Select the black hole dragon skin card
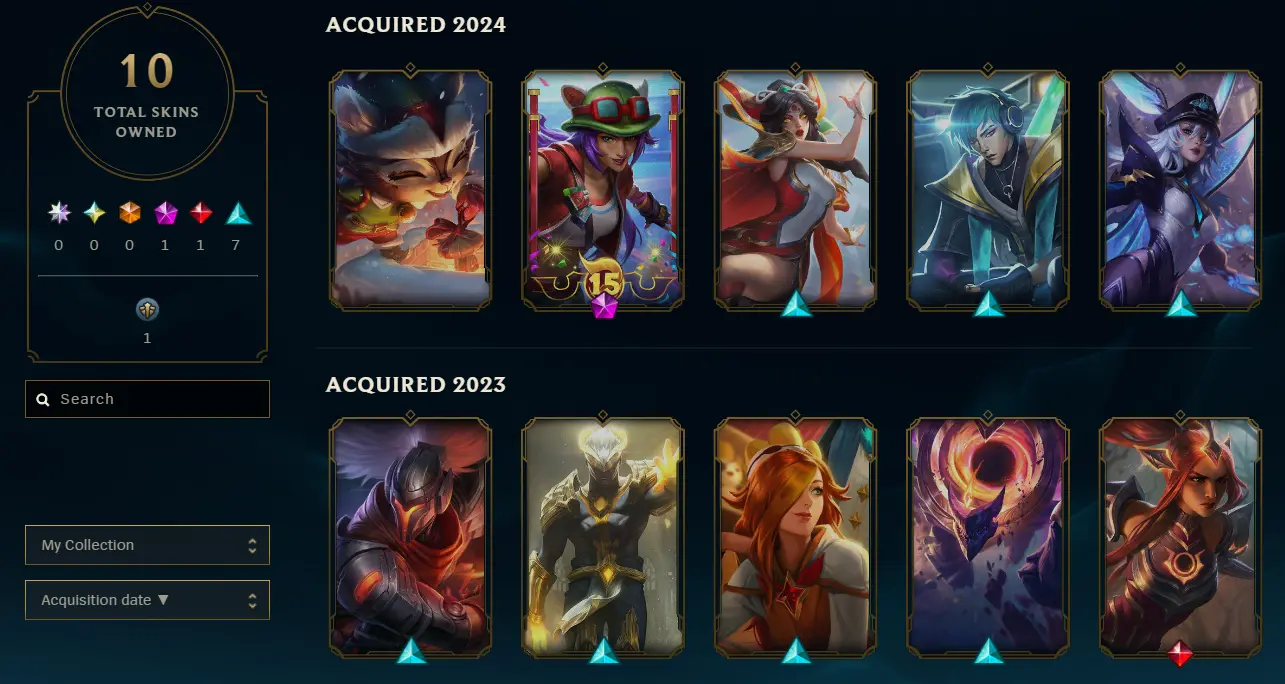 [988, 536]
